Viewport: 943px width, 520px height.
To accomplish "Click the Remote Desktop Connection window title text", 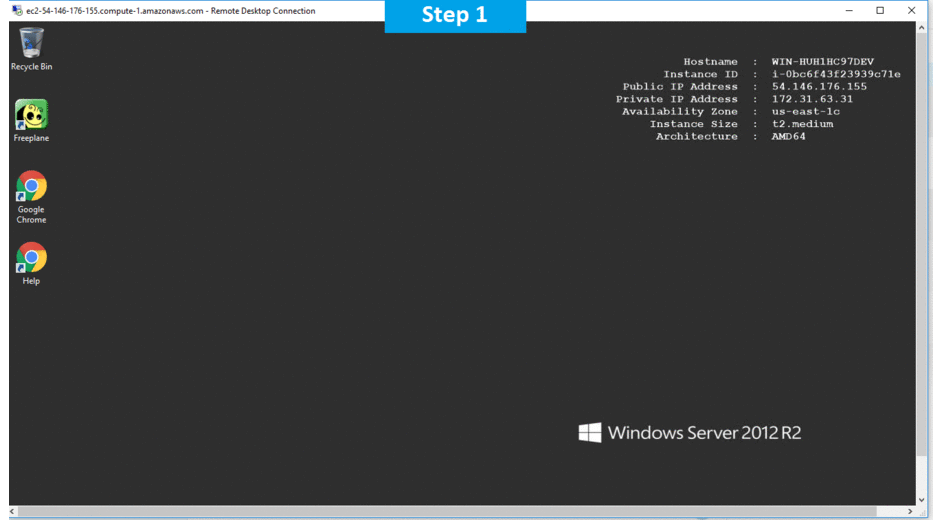I will point(170,11).
